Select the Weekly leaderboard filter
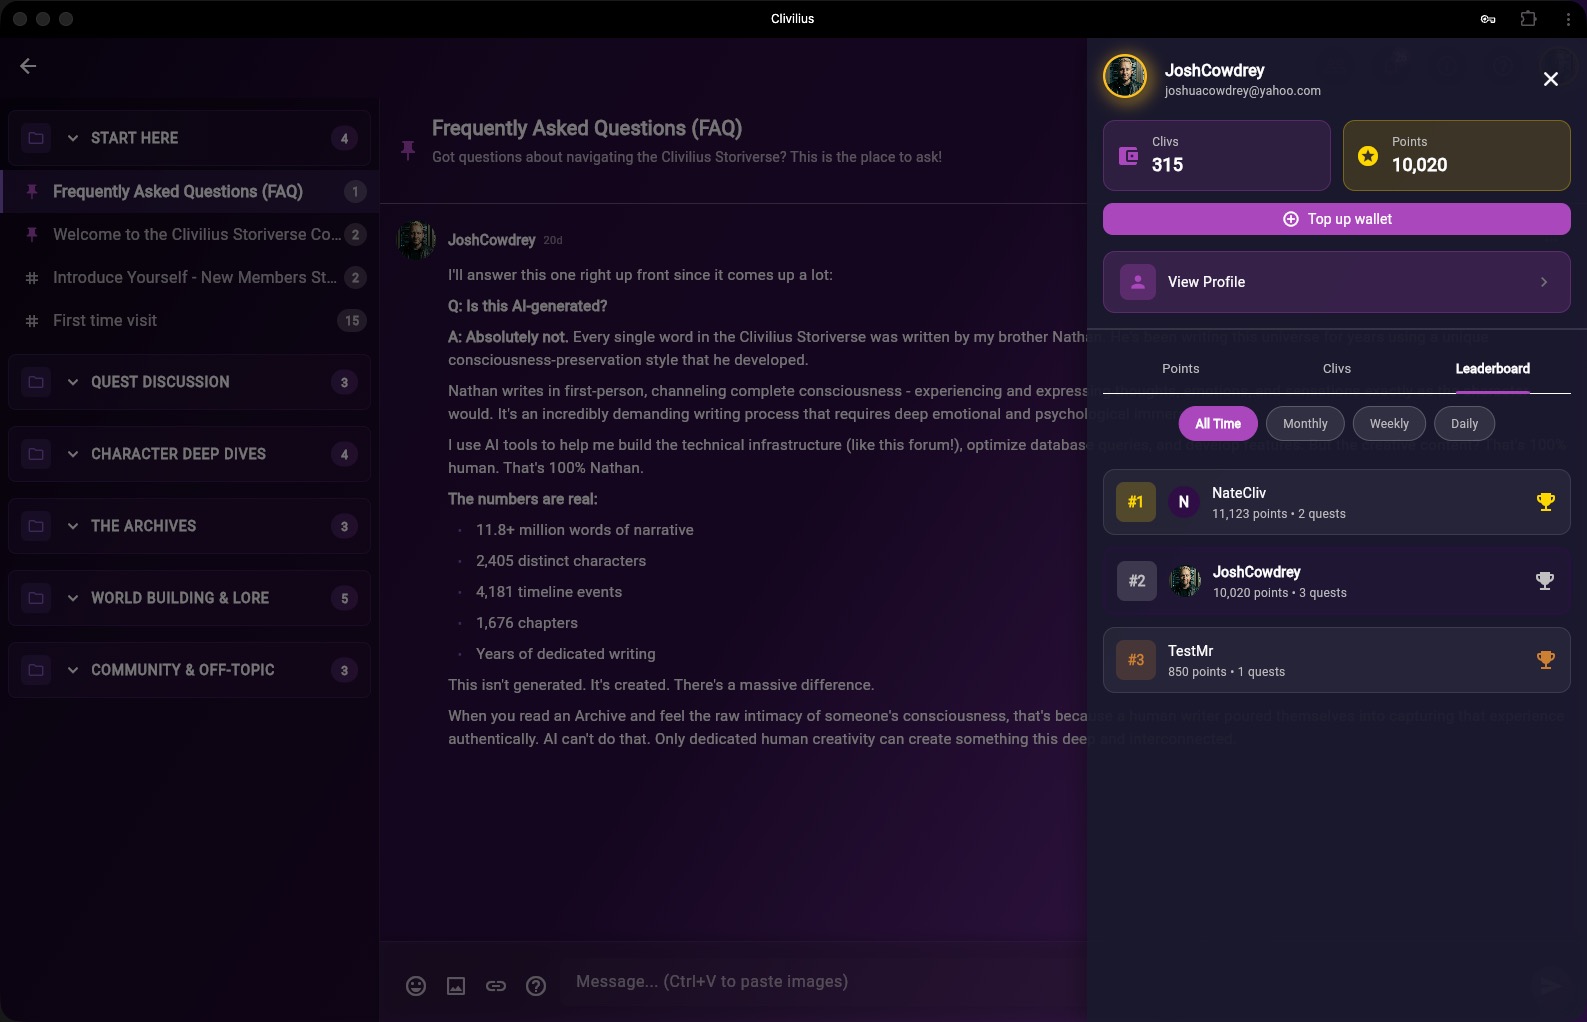This screenshot has width=1587, height=1022. coord(1389,424)
